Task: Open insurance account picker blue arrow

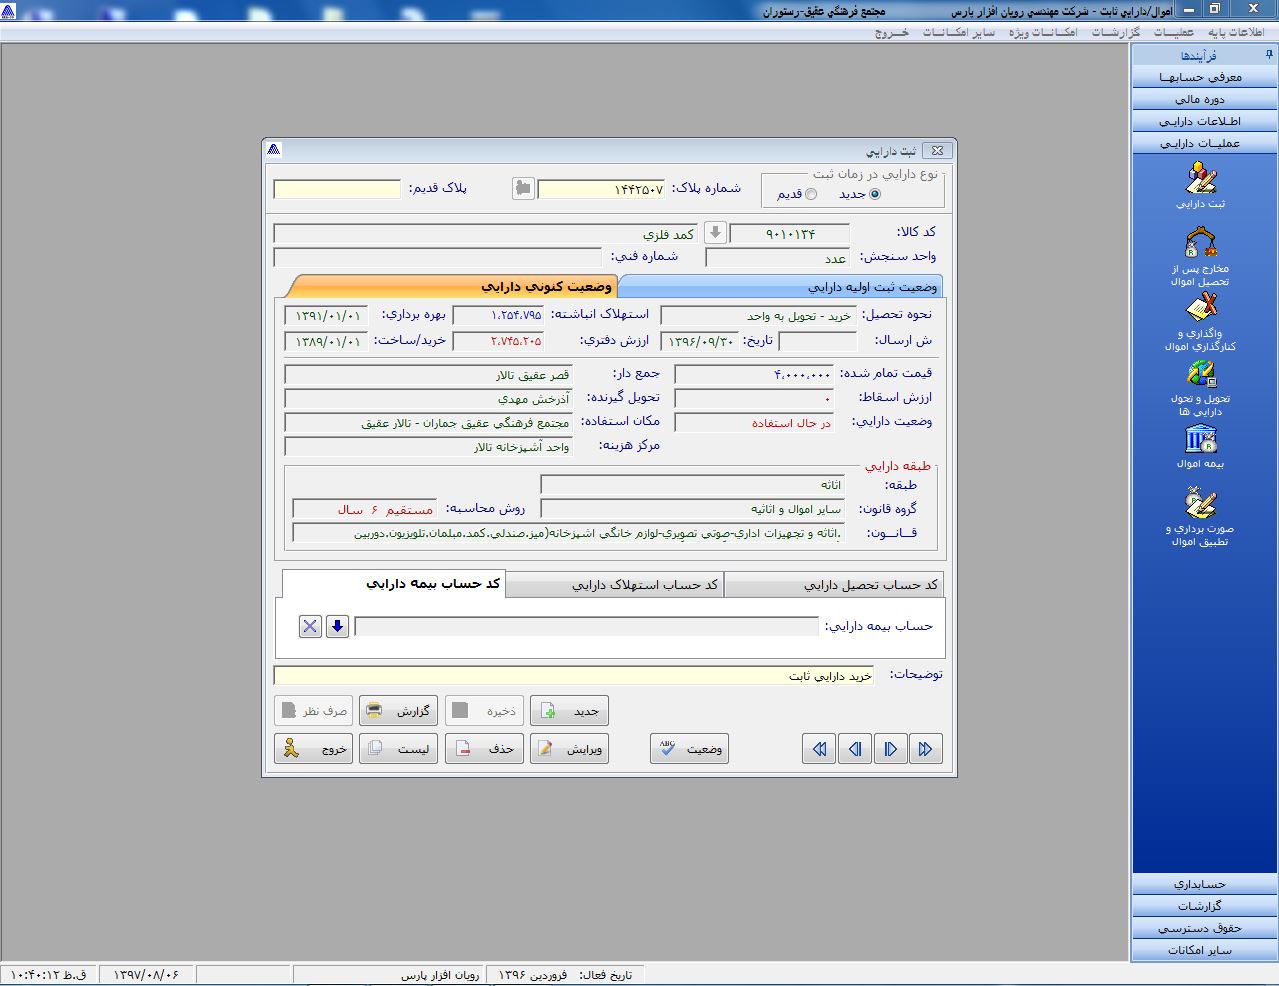Action: click(337, 626)
